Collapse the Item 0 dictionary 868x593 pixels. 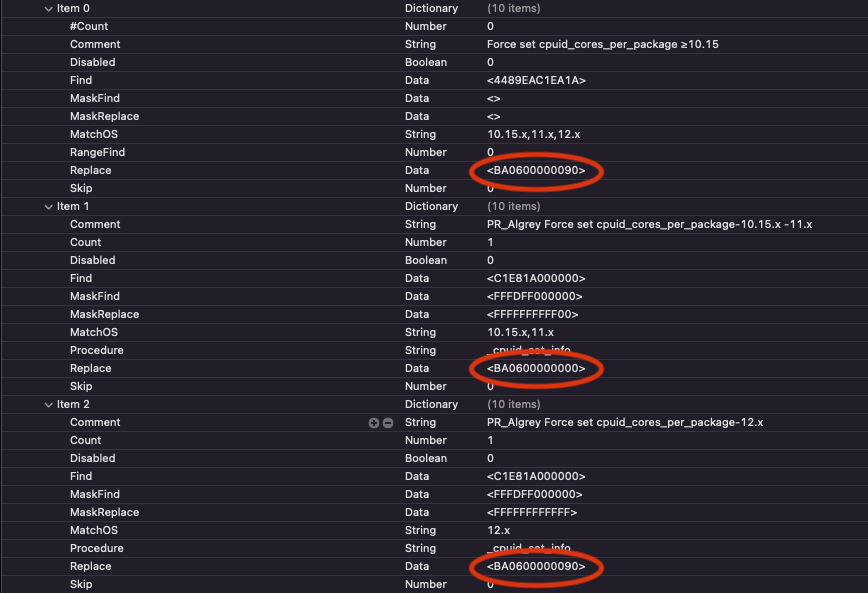click(48, 9)
